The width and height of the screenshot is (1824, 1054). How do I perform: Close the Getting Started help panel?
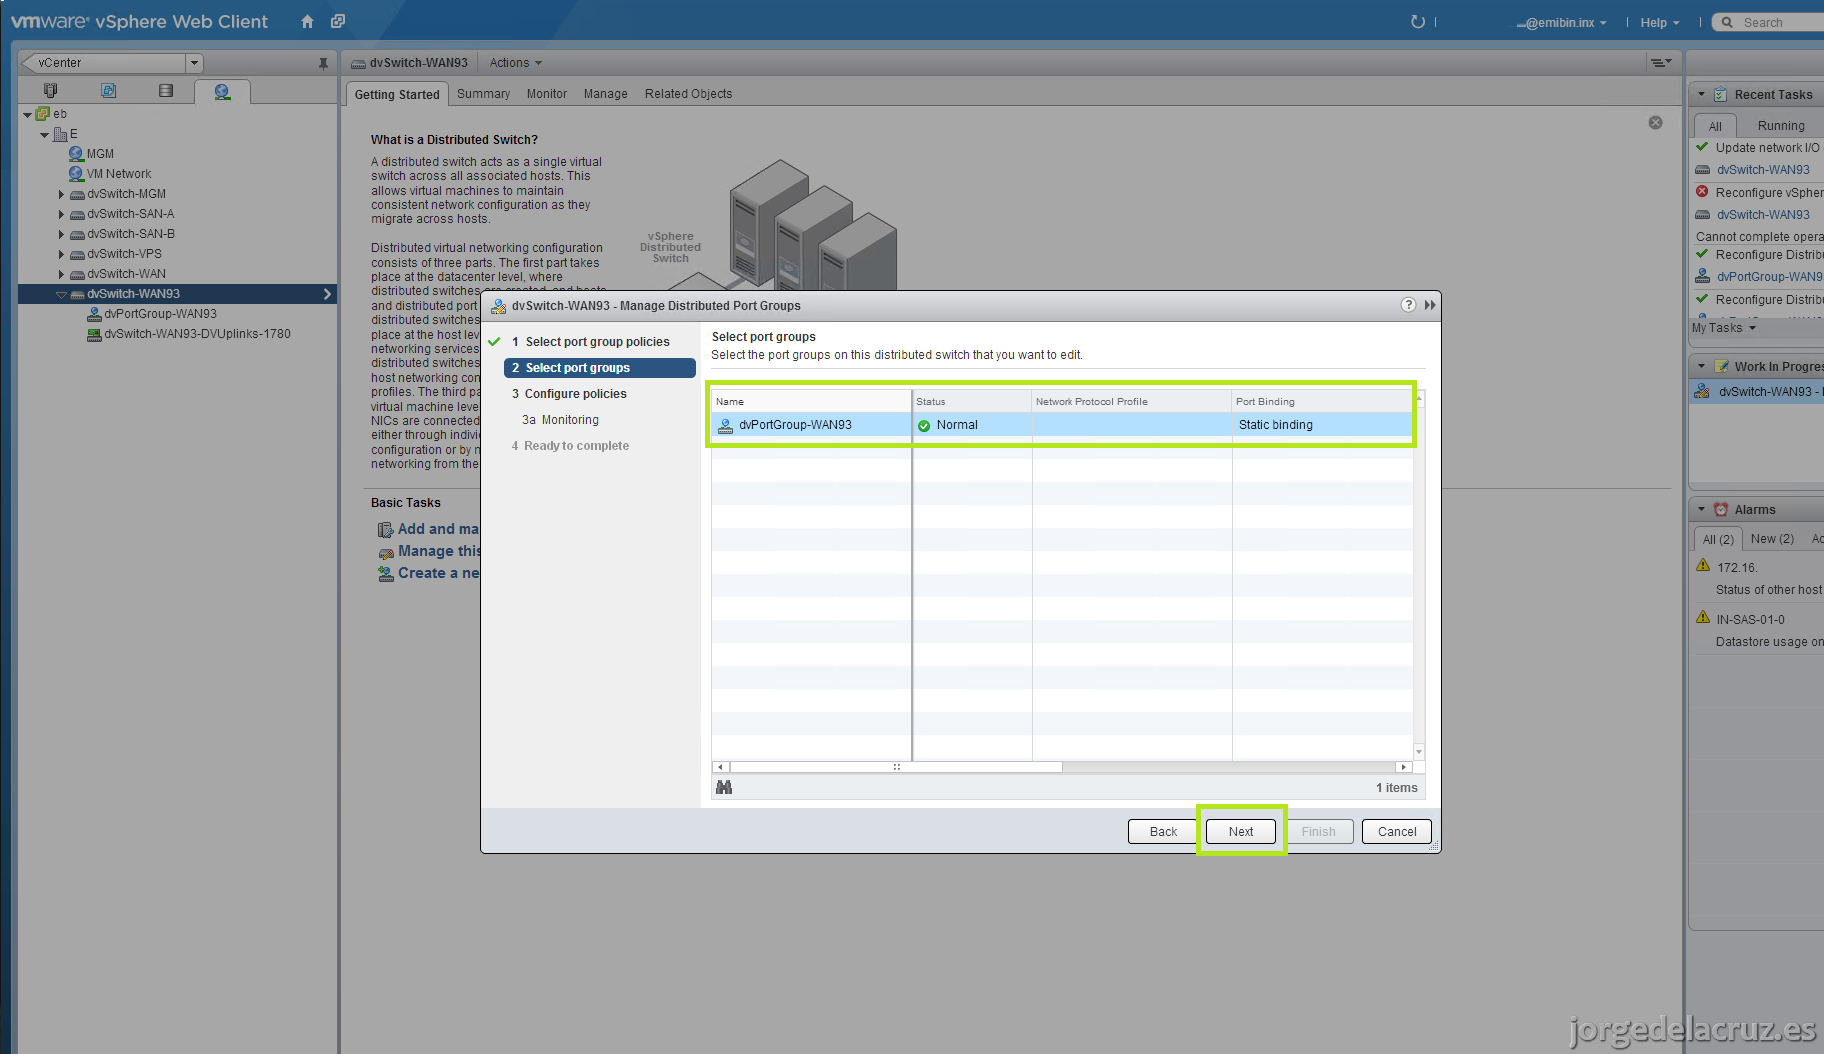(x=1655, y=122)
